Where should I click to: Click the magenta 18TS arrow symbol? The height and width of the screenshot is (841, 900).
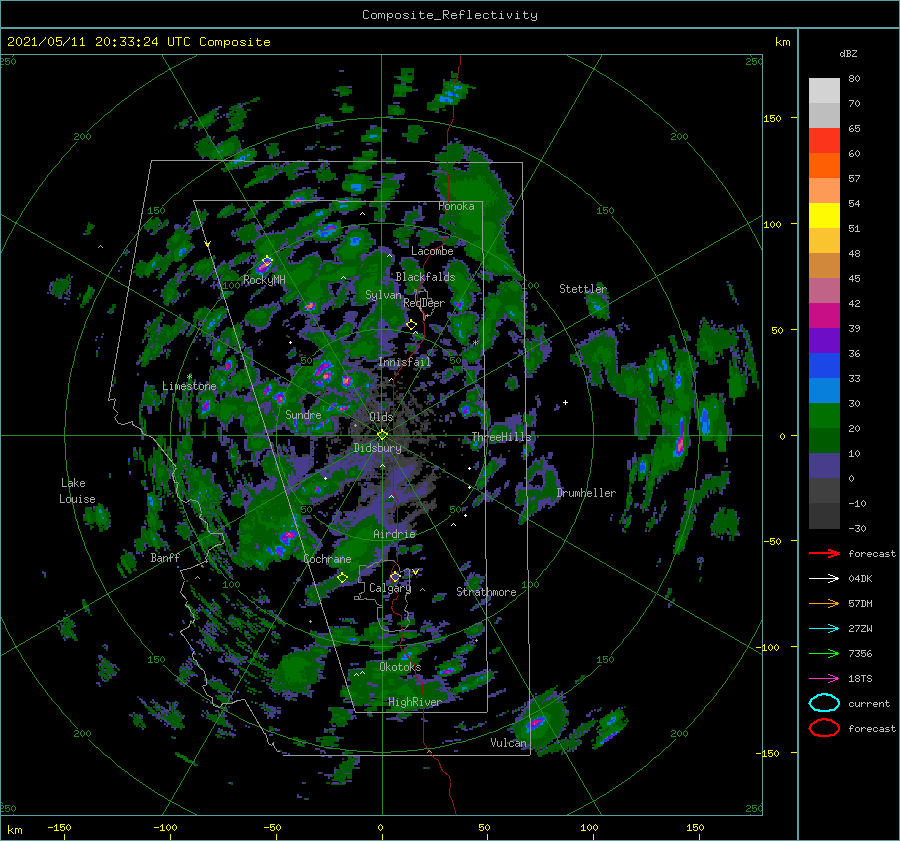(824, 679)
